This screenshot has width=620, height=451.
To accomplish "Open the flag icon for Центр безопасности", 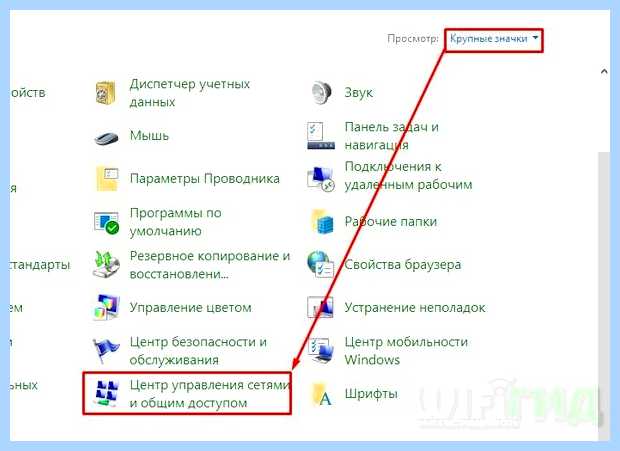I will pyautogui.click(x=106, y=351).
